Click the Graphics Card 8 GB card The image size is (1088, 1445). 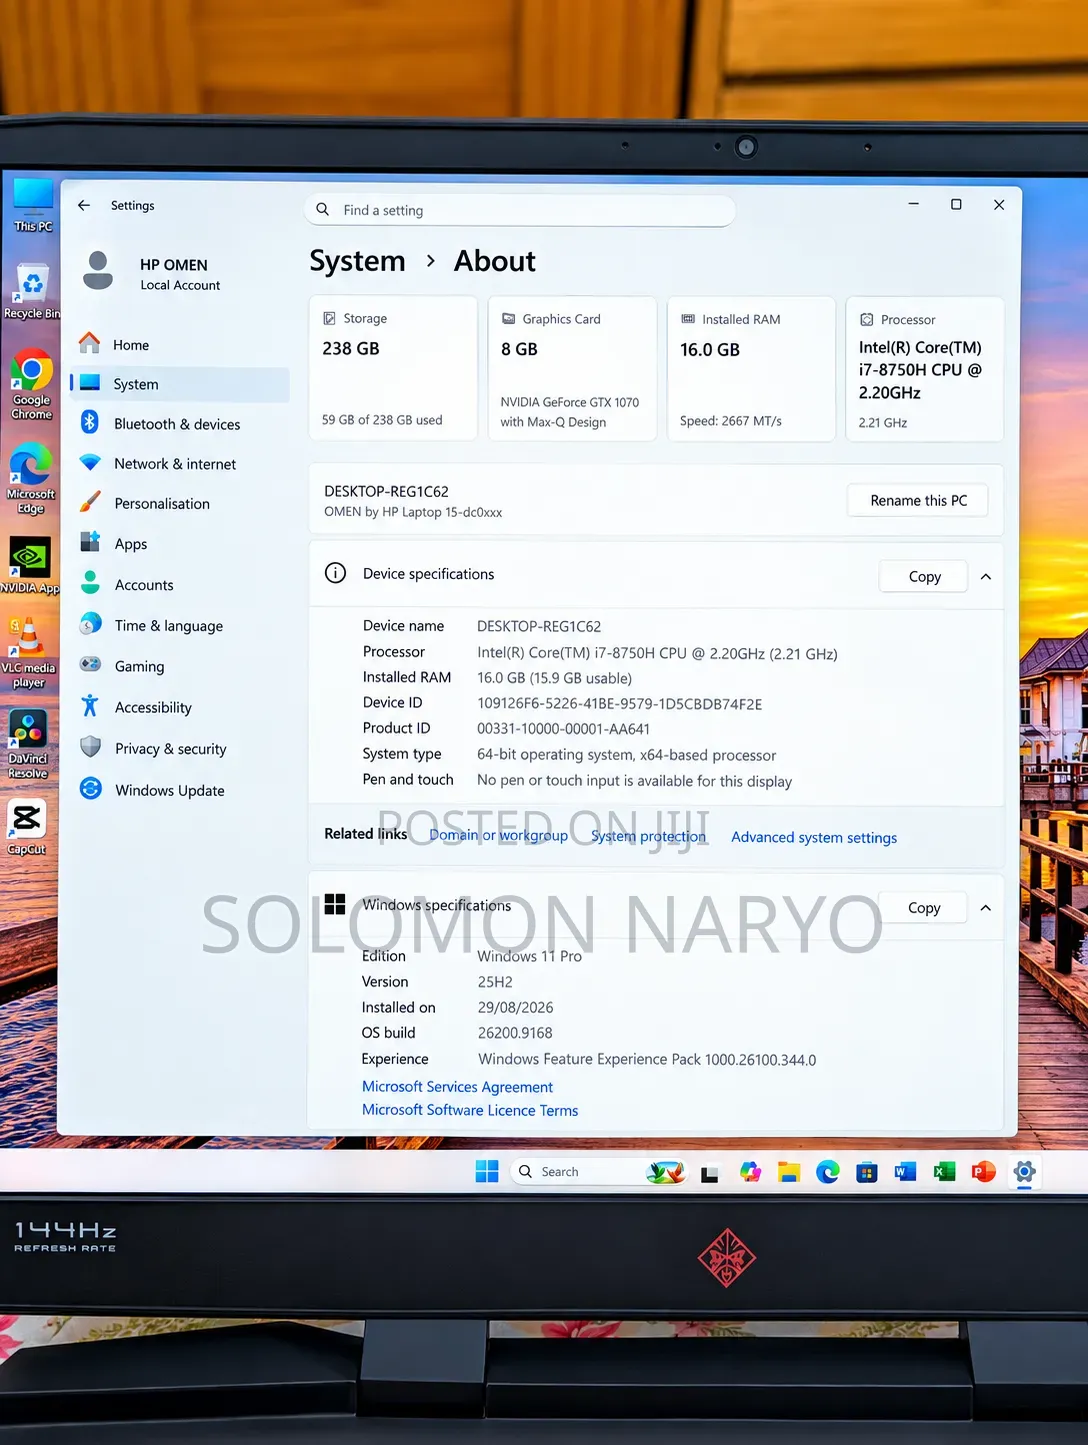click(x=572, y=368)
